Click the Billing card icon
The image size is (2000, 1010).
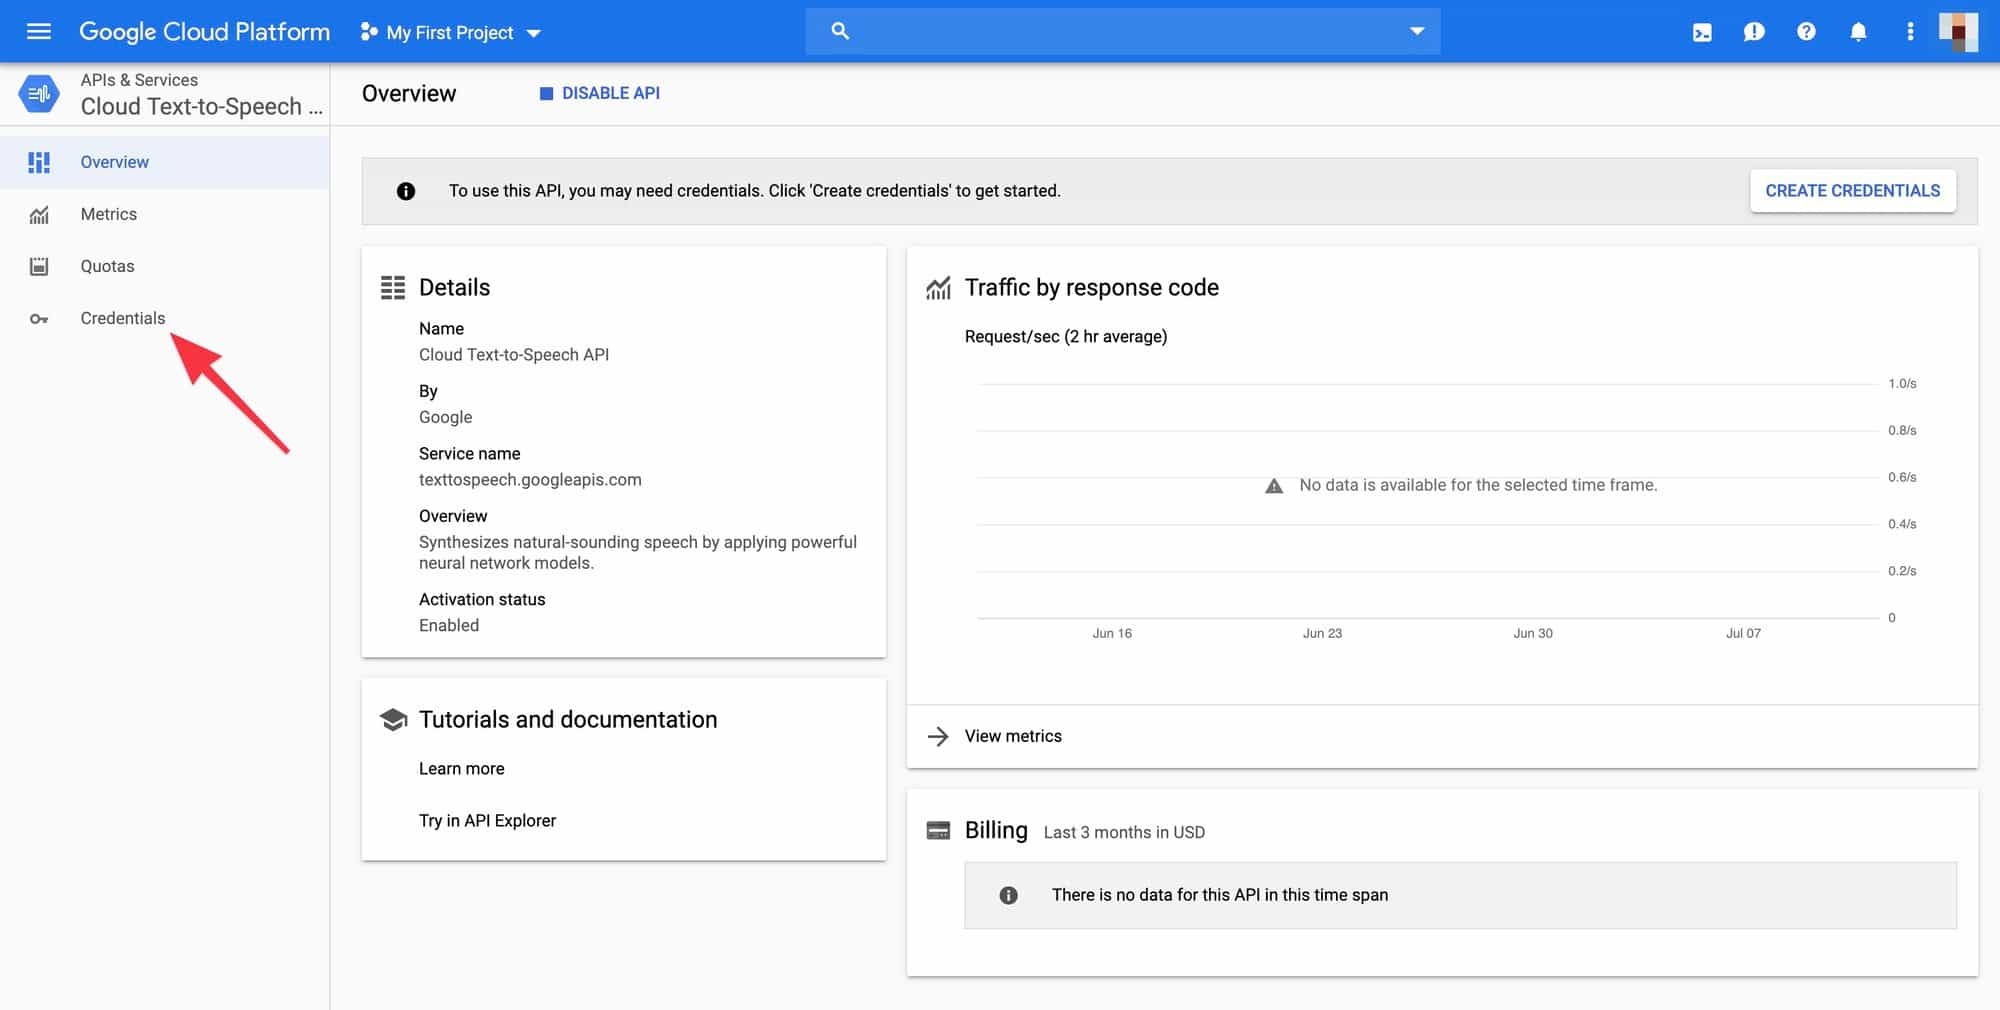click(x=938, y=831)
